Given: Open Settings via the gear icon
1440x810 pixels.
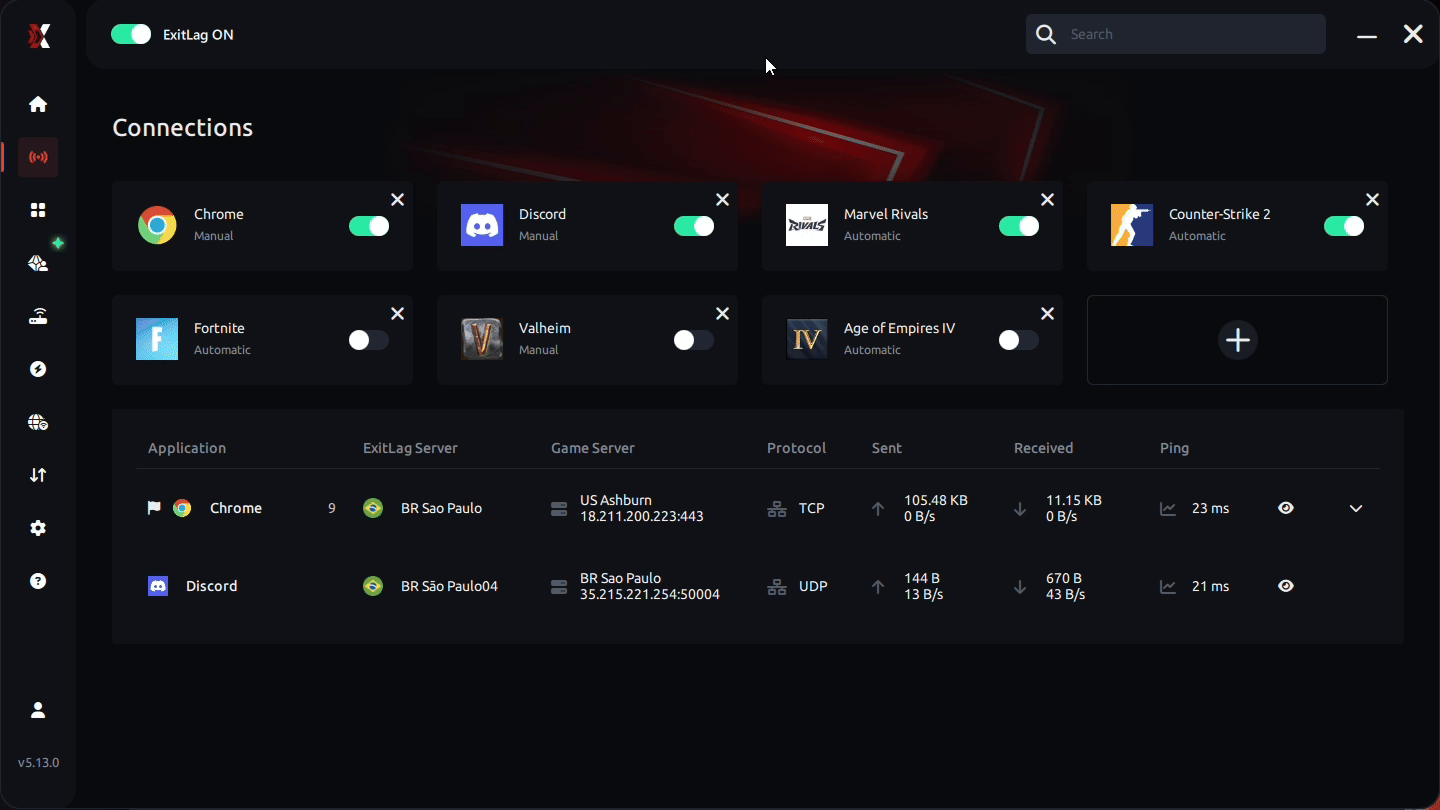Looking at the screenshot, I should click(x=38, y=528).
